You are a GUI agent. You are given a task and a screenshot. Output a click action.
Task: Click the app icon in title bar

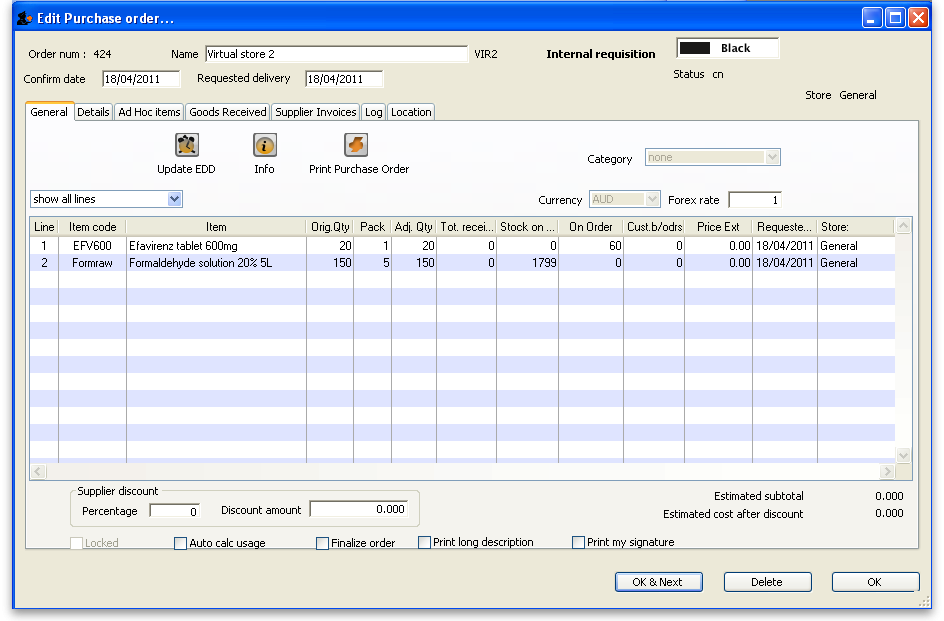tap(22, 18)
